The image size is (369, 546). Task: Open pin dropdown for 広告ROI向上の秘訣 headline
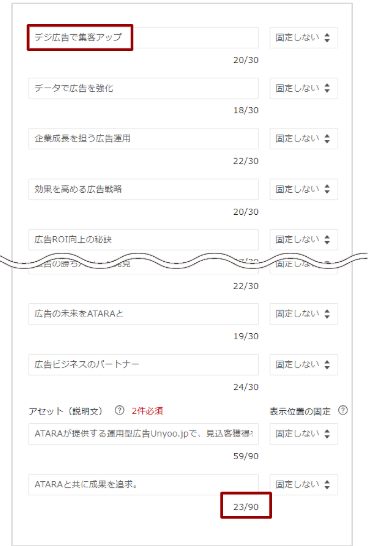[304, 240]
